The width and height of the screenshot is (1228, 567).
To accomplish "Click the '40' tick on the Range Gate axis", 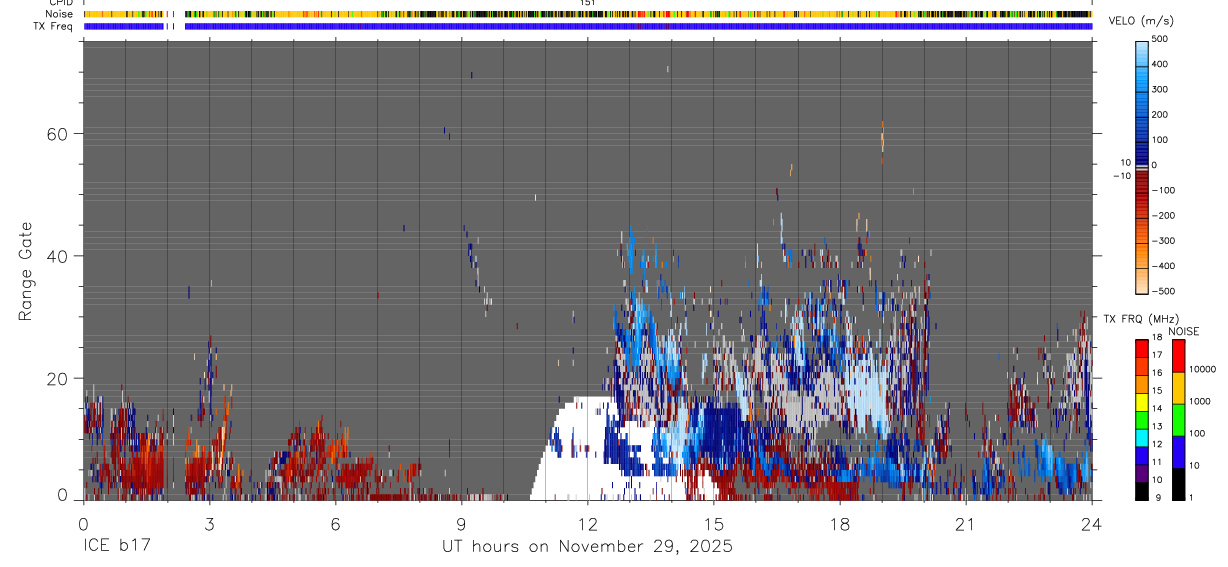I will click(58, 256).
